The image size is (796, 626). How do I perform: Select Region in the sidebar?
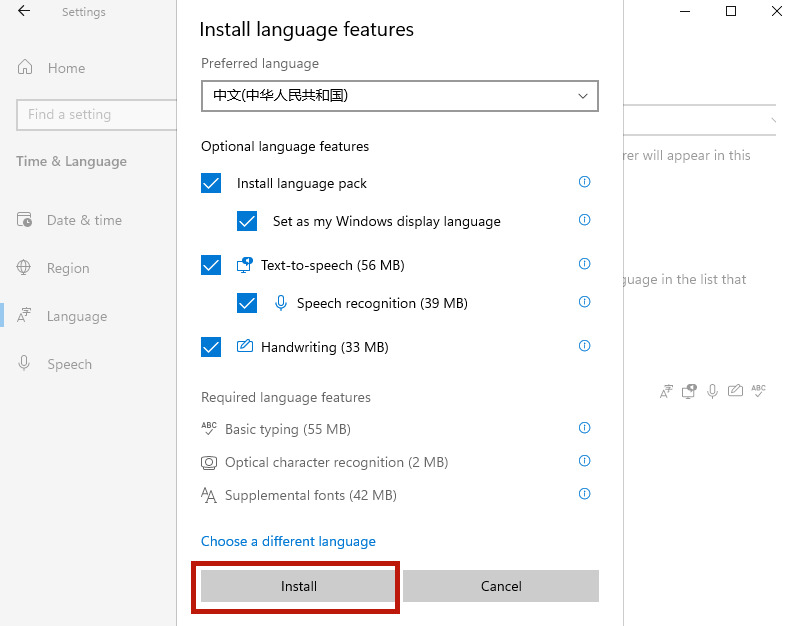tap(67, 268)
